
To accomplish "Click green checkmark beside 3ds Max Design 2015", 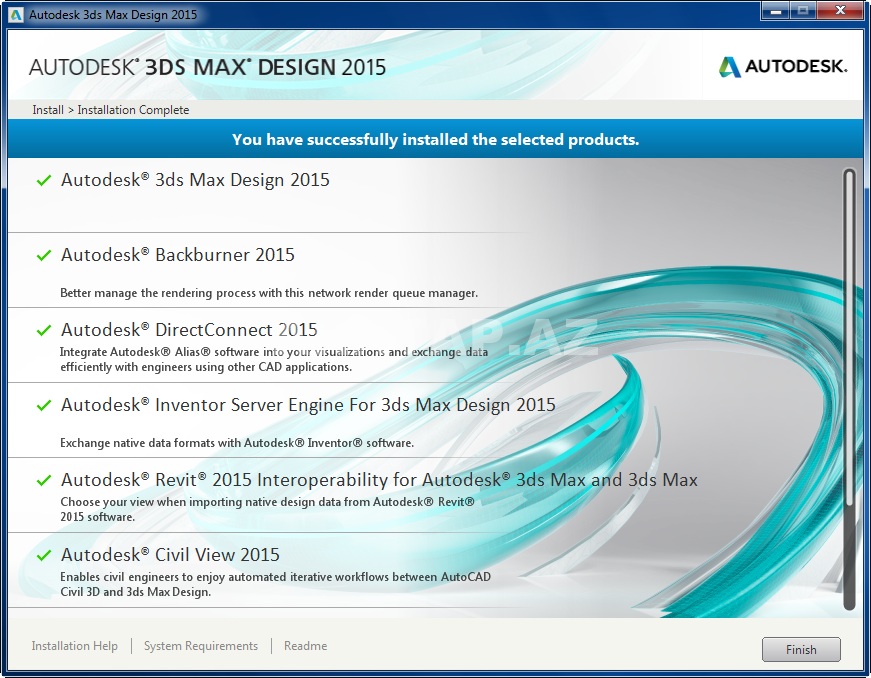I will [x=44, y=180].
